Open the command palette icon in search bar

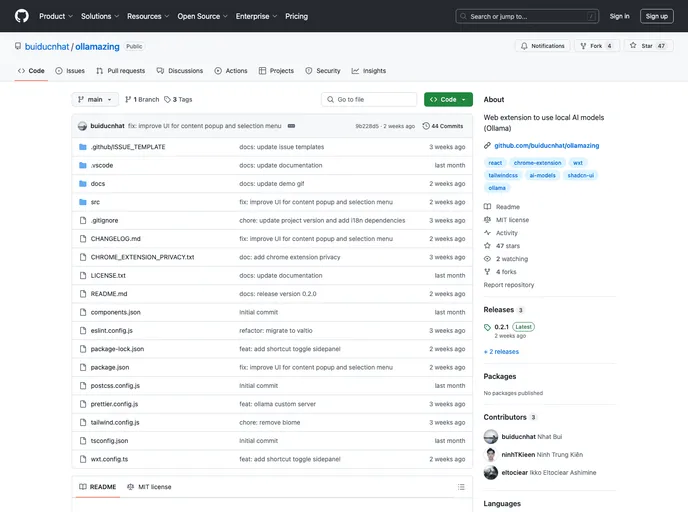(591, 16)
